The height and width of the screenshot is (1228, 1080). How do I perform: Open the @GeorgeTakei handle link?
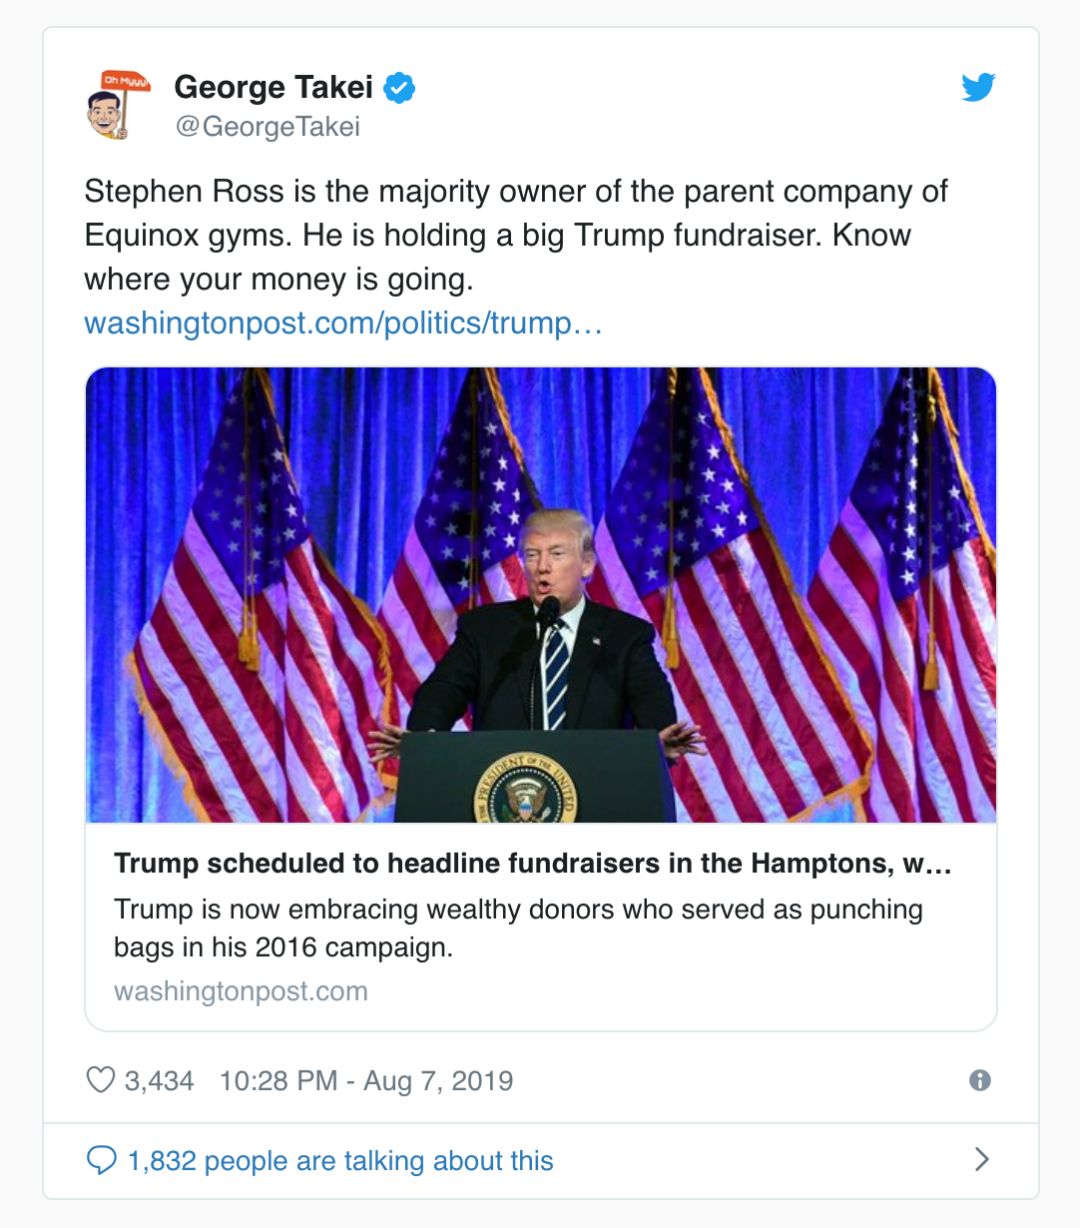click(x=267, y=127)
